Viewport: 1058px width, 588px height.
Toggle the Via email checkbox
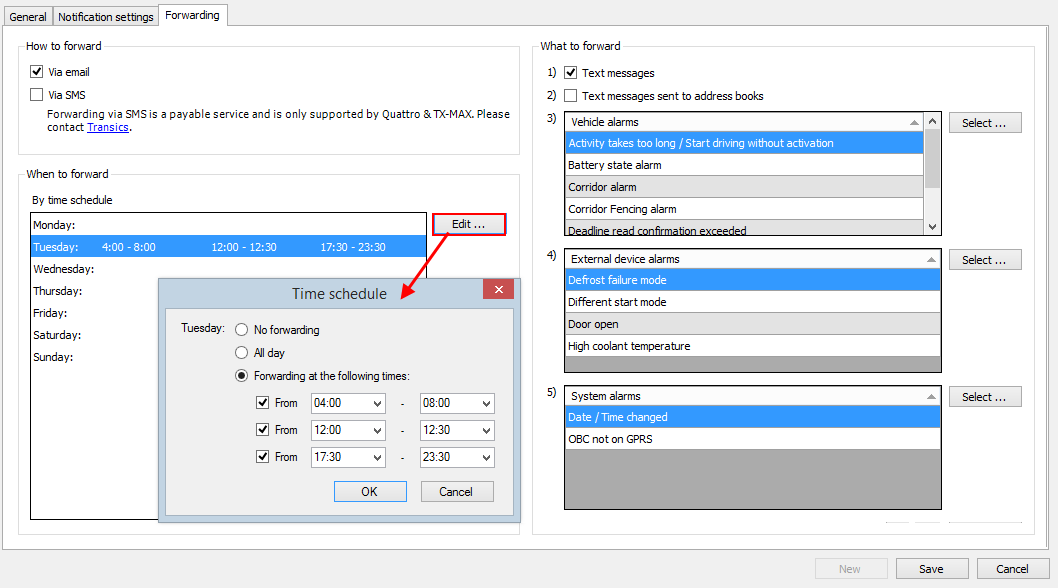pyautogui.click(x=37, y=72)
